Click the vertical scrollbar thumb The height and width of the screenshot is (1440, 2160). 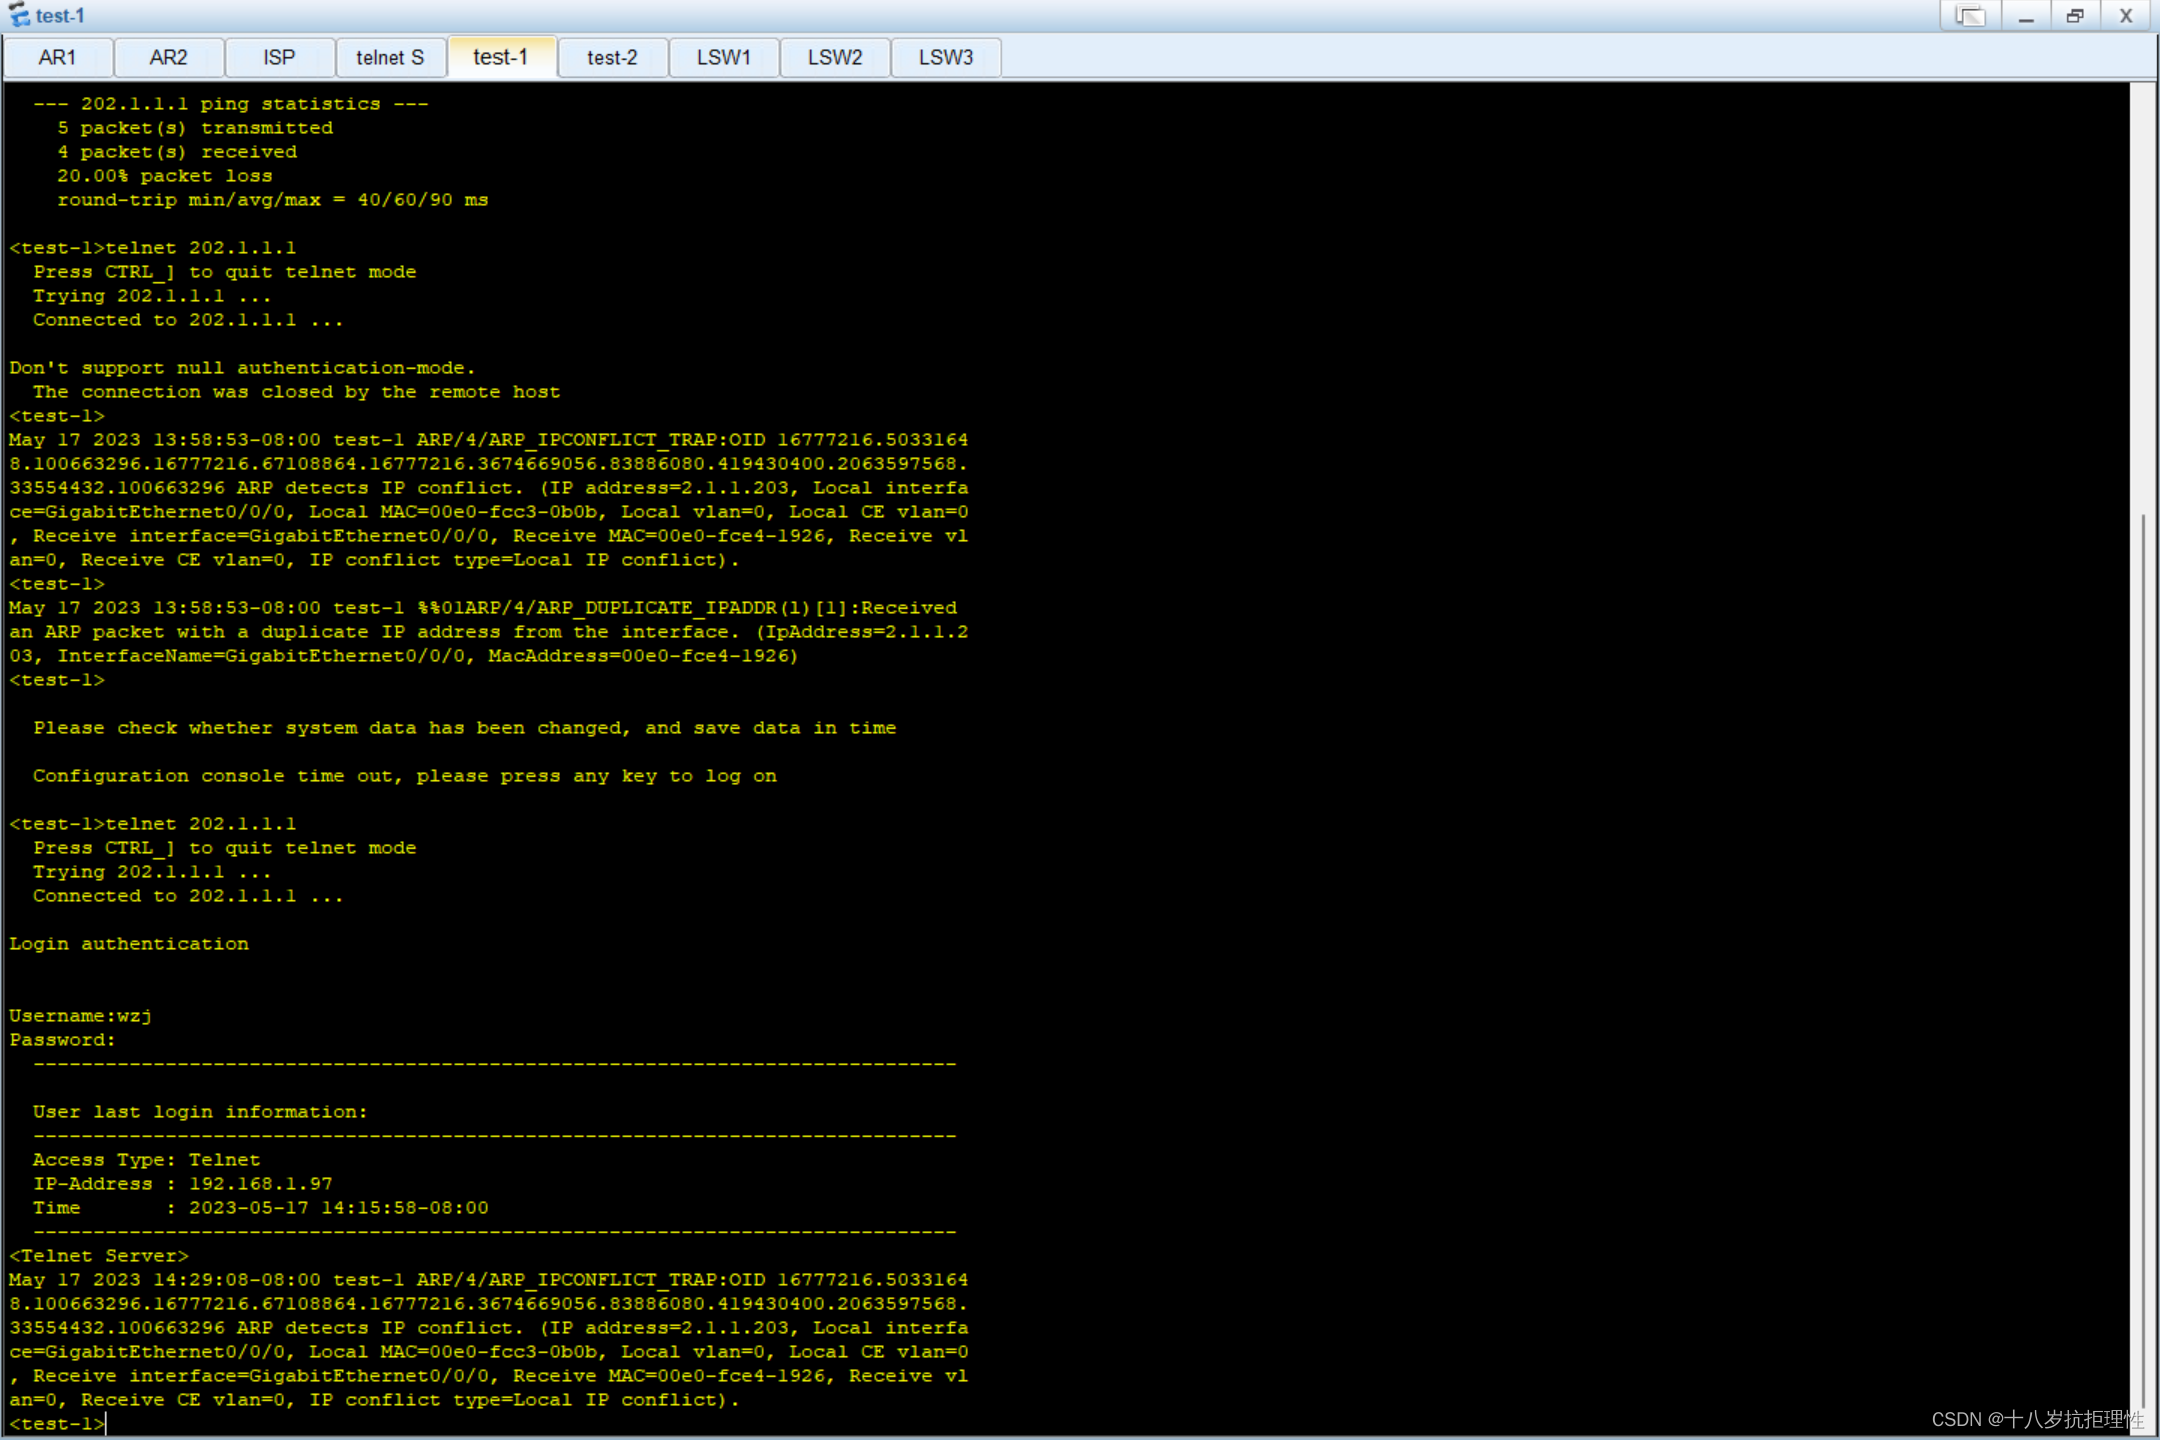[2143, 960]
